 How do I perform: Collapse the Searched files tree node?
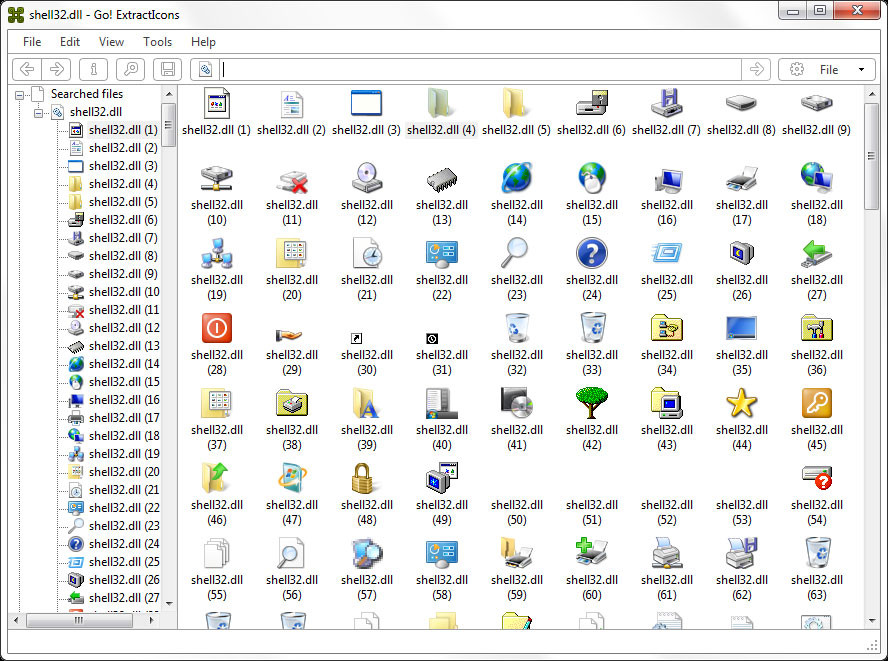(20, 95)
